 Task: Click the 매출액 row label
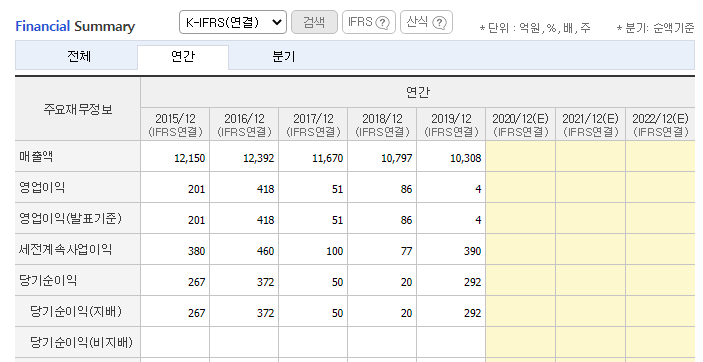pyautogui.click(x=36, y=157)
